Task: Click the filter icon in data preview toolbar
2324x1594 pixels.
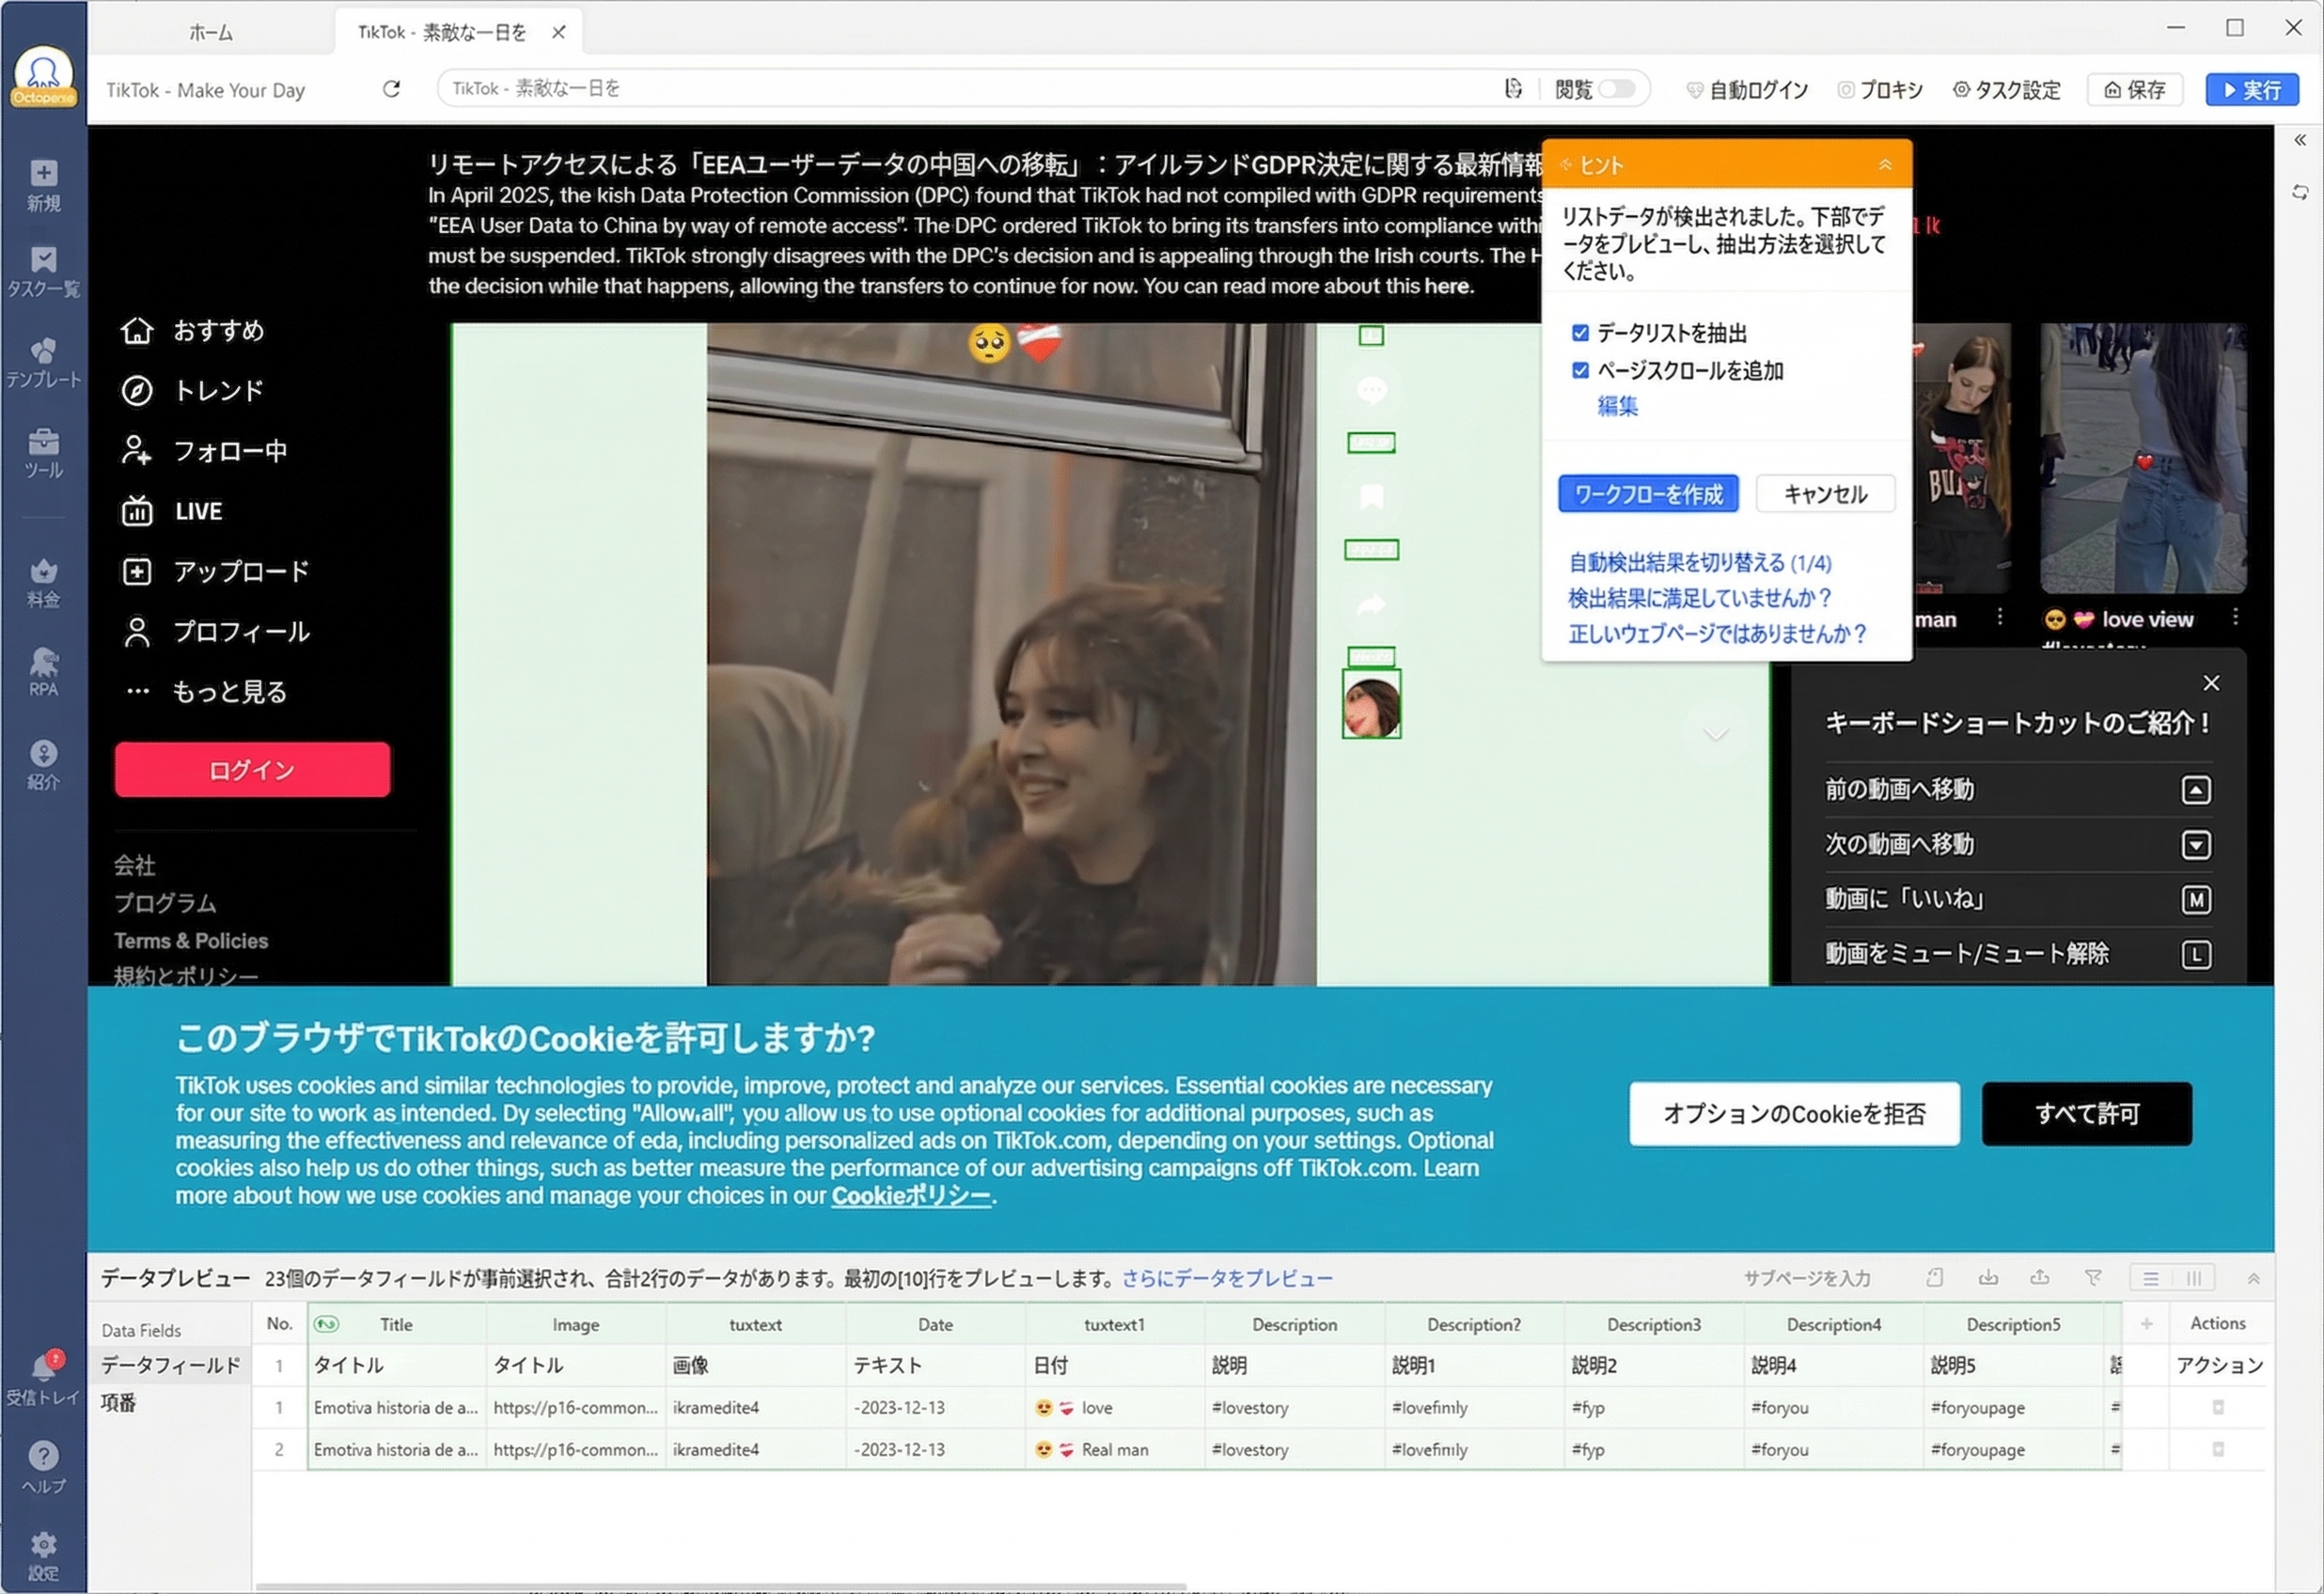Action: 2094,1278
